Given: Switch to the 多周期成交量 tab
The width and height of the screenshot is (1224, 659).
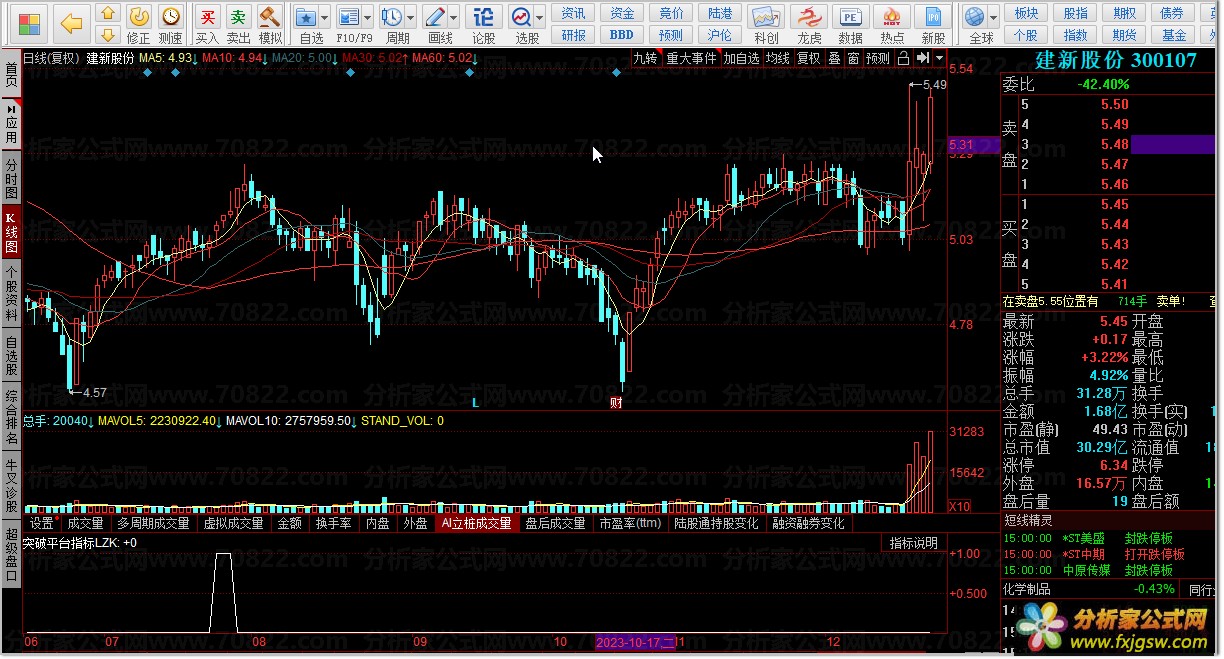Looking at the screenshot, I should (153, 523).
